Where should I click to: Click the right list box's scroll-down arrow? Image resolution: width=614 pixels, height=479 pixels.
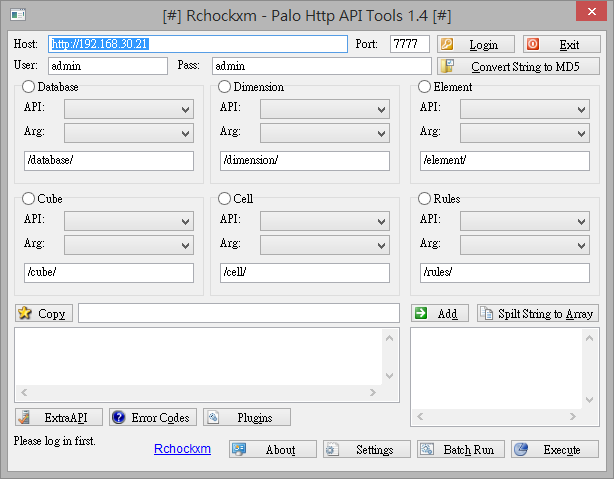click(x=589, y=400)
